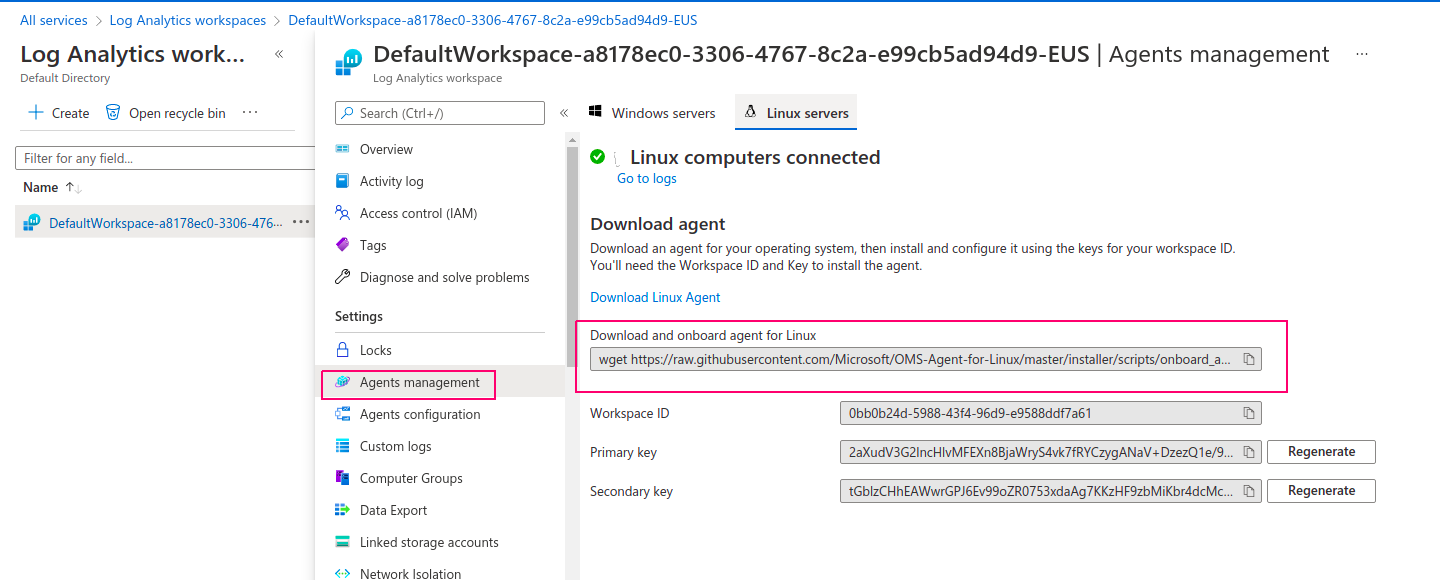Open the DefaultWorkspace-a8178ec0 list entry
1440x580 pixels.
pyautogui.click(x=166, y=223)
